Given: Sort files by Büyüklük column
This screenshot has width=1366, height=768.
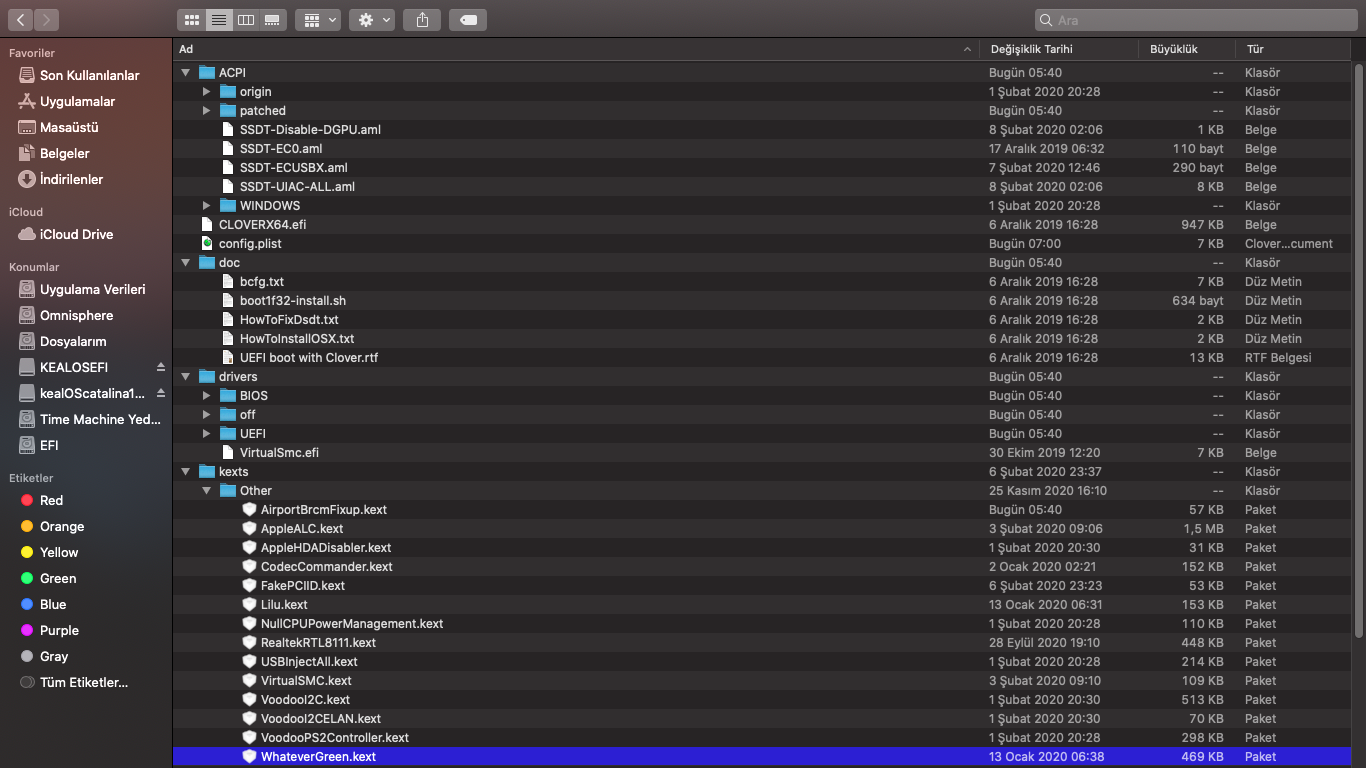Looking at the screenshot, I should (1173, 49).
